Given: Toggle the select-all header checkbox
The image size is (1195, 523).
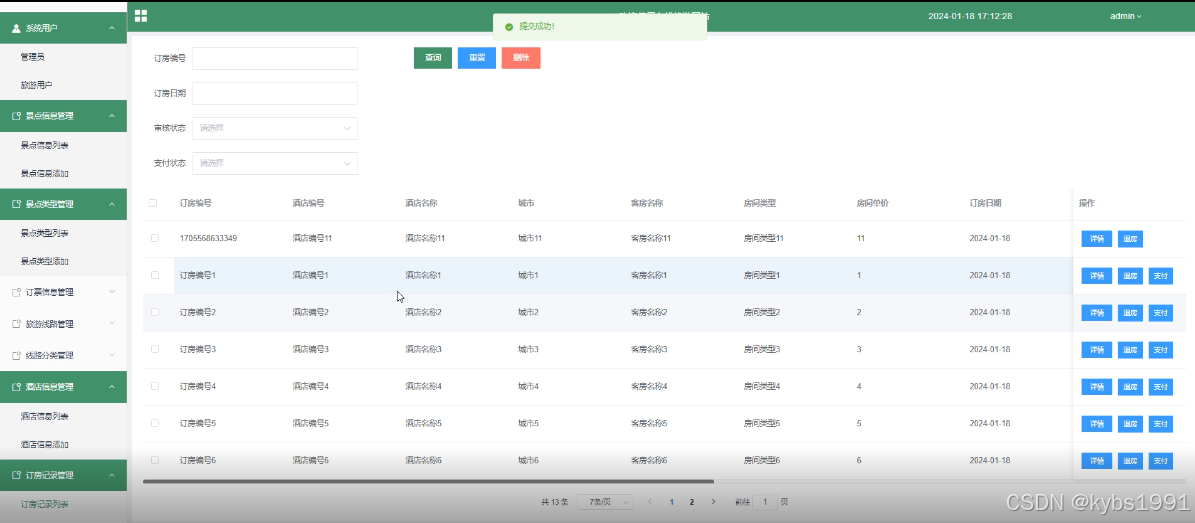Looking at the screenshot, I should tap(153, 203).
